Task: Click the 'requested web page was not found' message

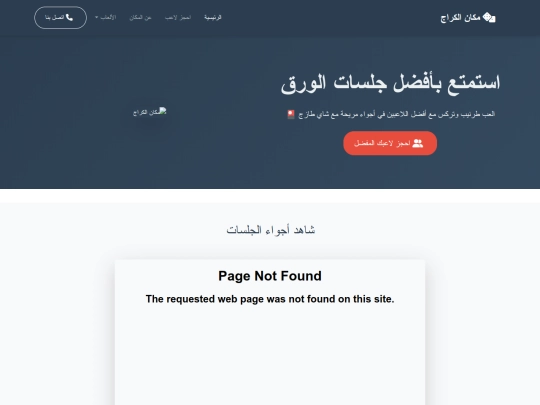Action: 270,299
